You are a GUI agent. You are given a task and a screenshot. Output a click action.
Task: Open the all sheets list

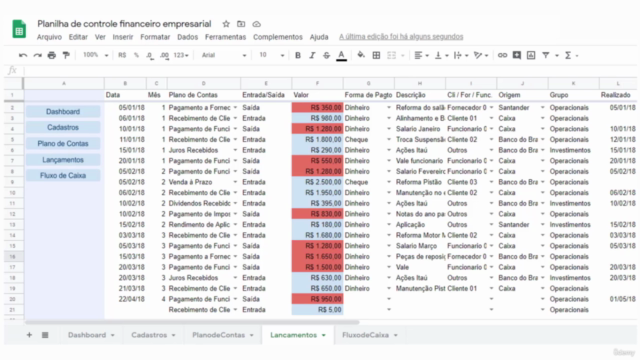[45, 335]
